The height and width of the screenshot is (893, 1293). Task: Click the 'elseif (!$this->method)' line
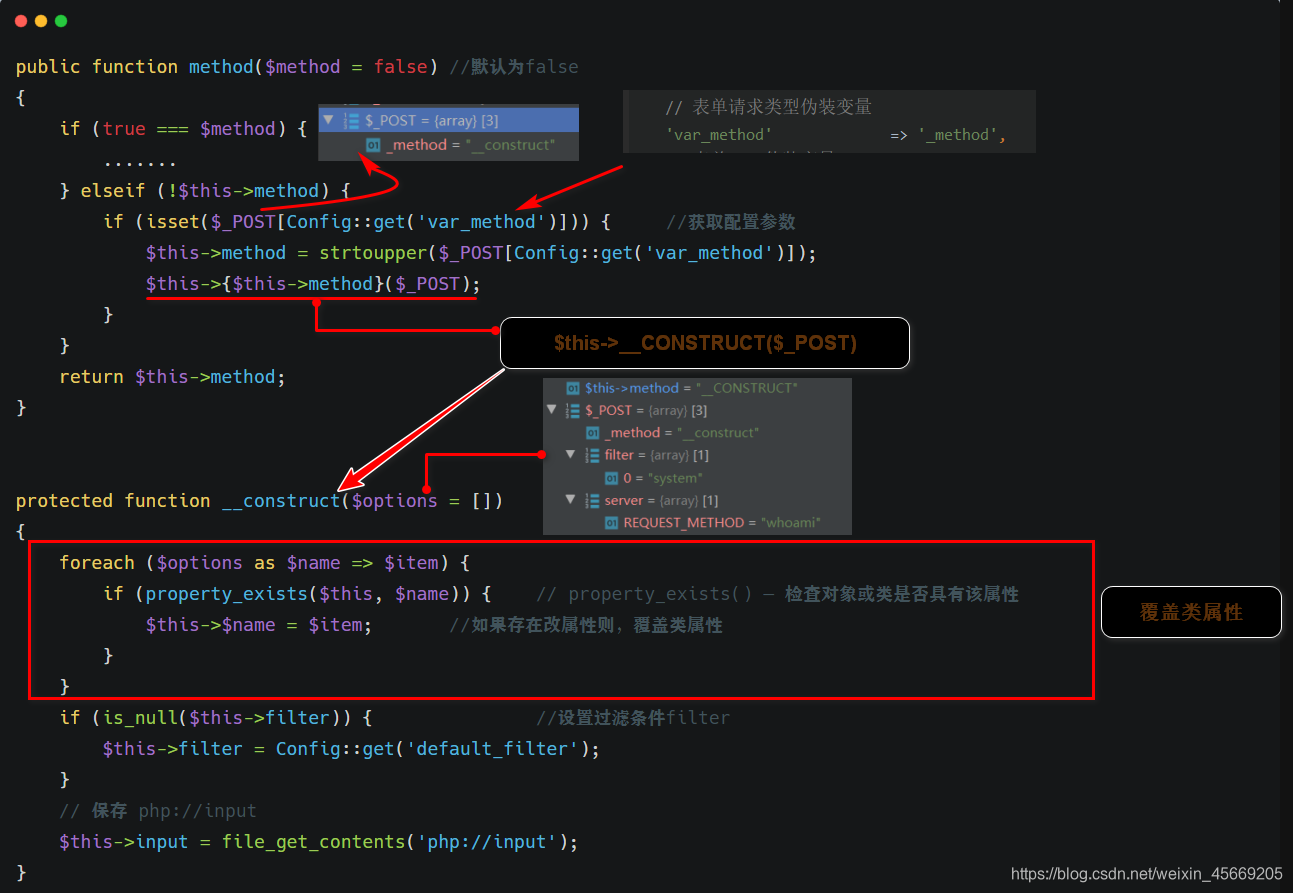(205, 191)
